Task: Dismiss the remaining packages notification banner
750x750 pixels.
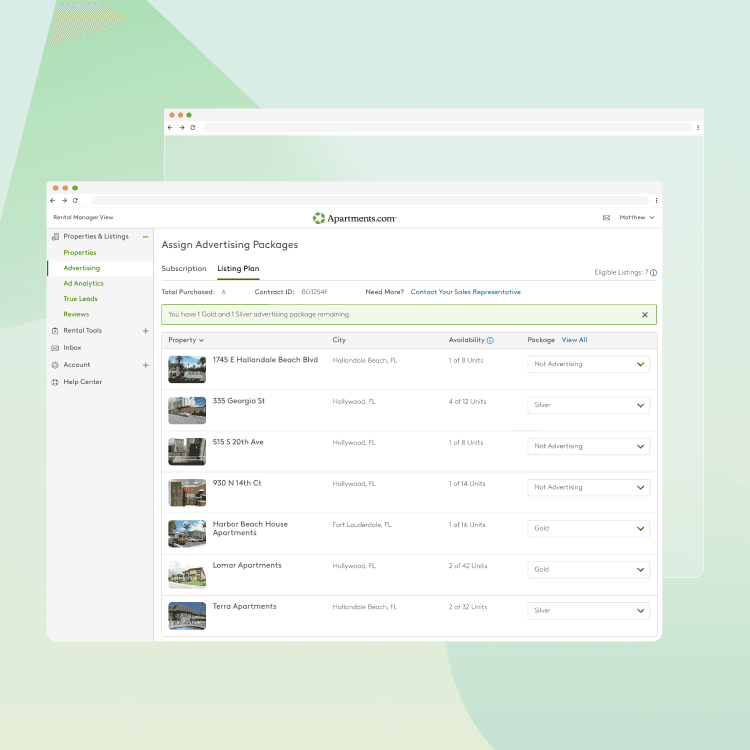Action: point(645,315)
